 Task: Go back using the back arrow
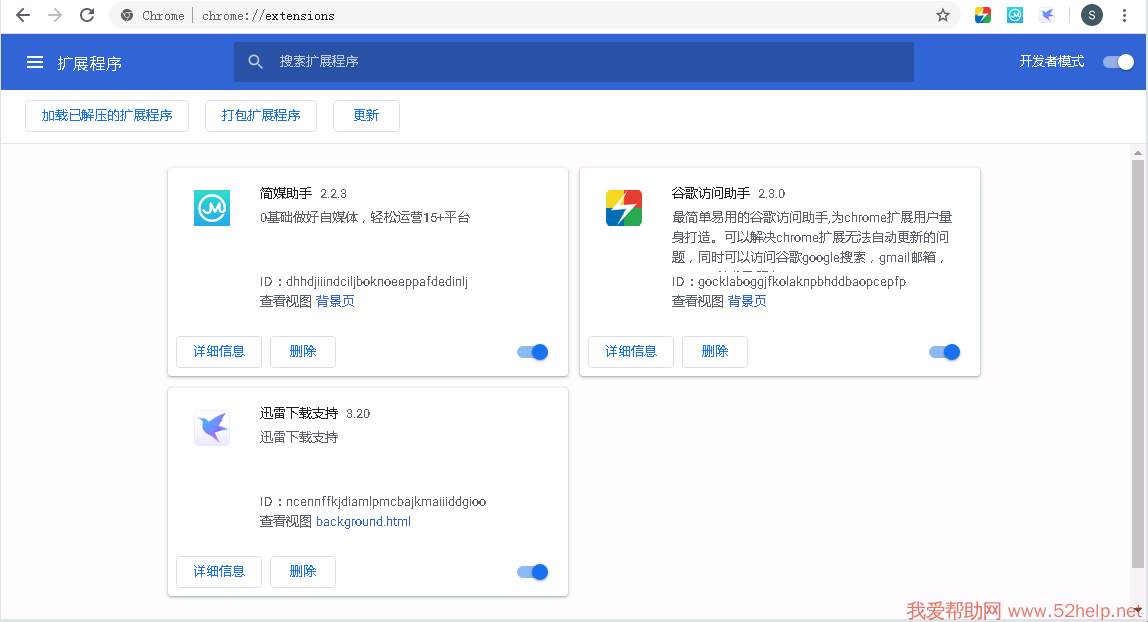coord(23,15)
